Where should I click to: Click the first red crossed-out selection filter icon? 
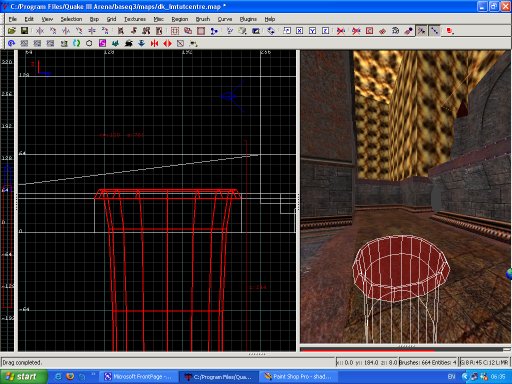pos(341,31)
